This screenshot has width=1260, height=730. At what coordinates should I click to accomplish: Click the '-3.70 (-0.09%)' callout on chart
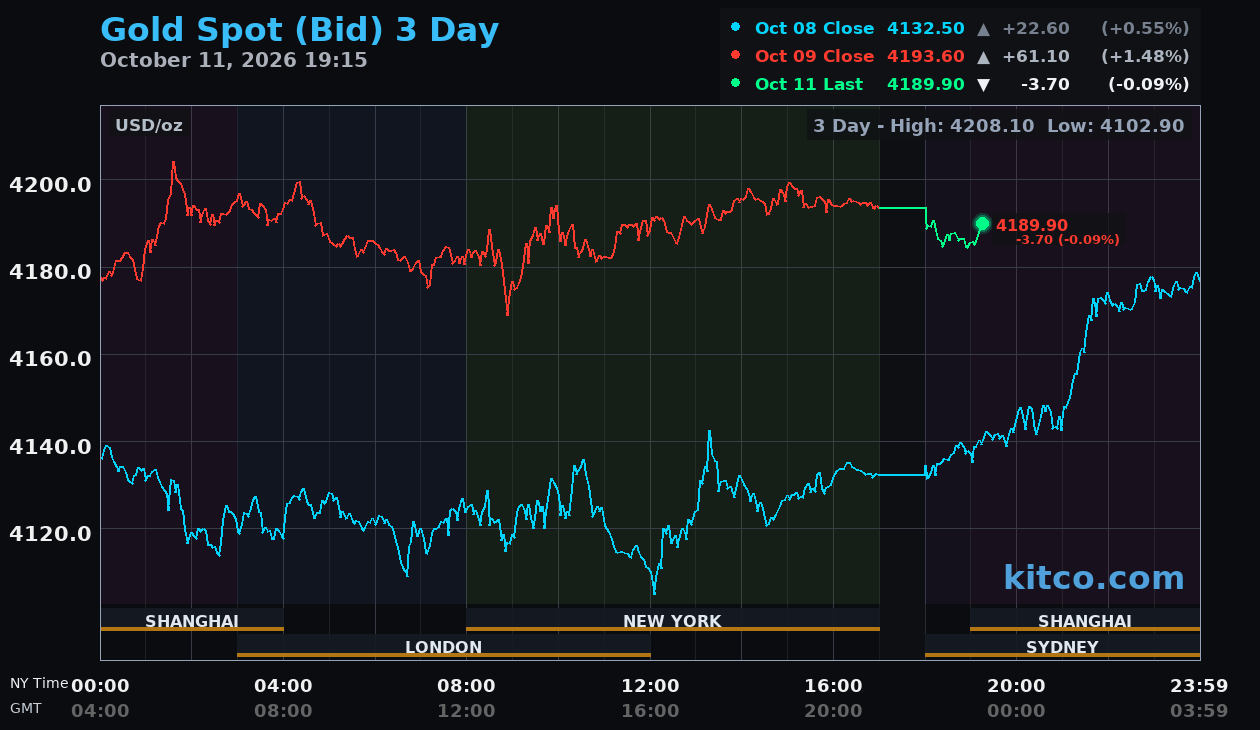point(1068,240)
